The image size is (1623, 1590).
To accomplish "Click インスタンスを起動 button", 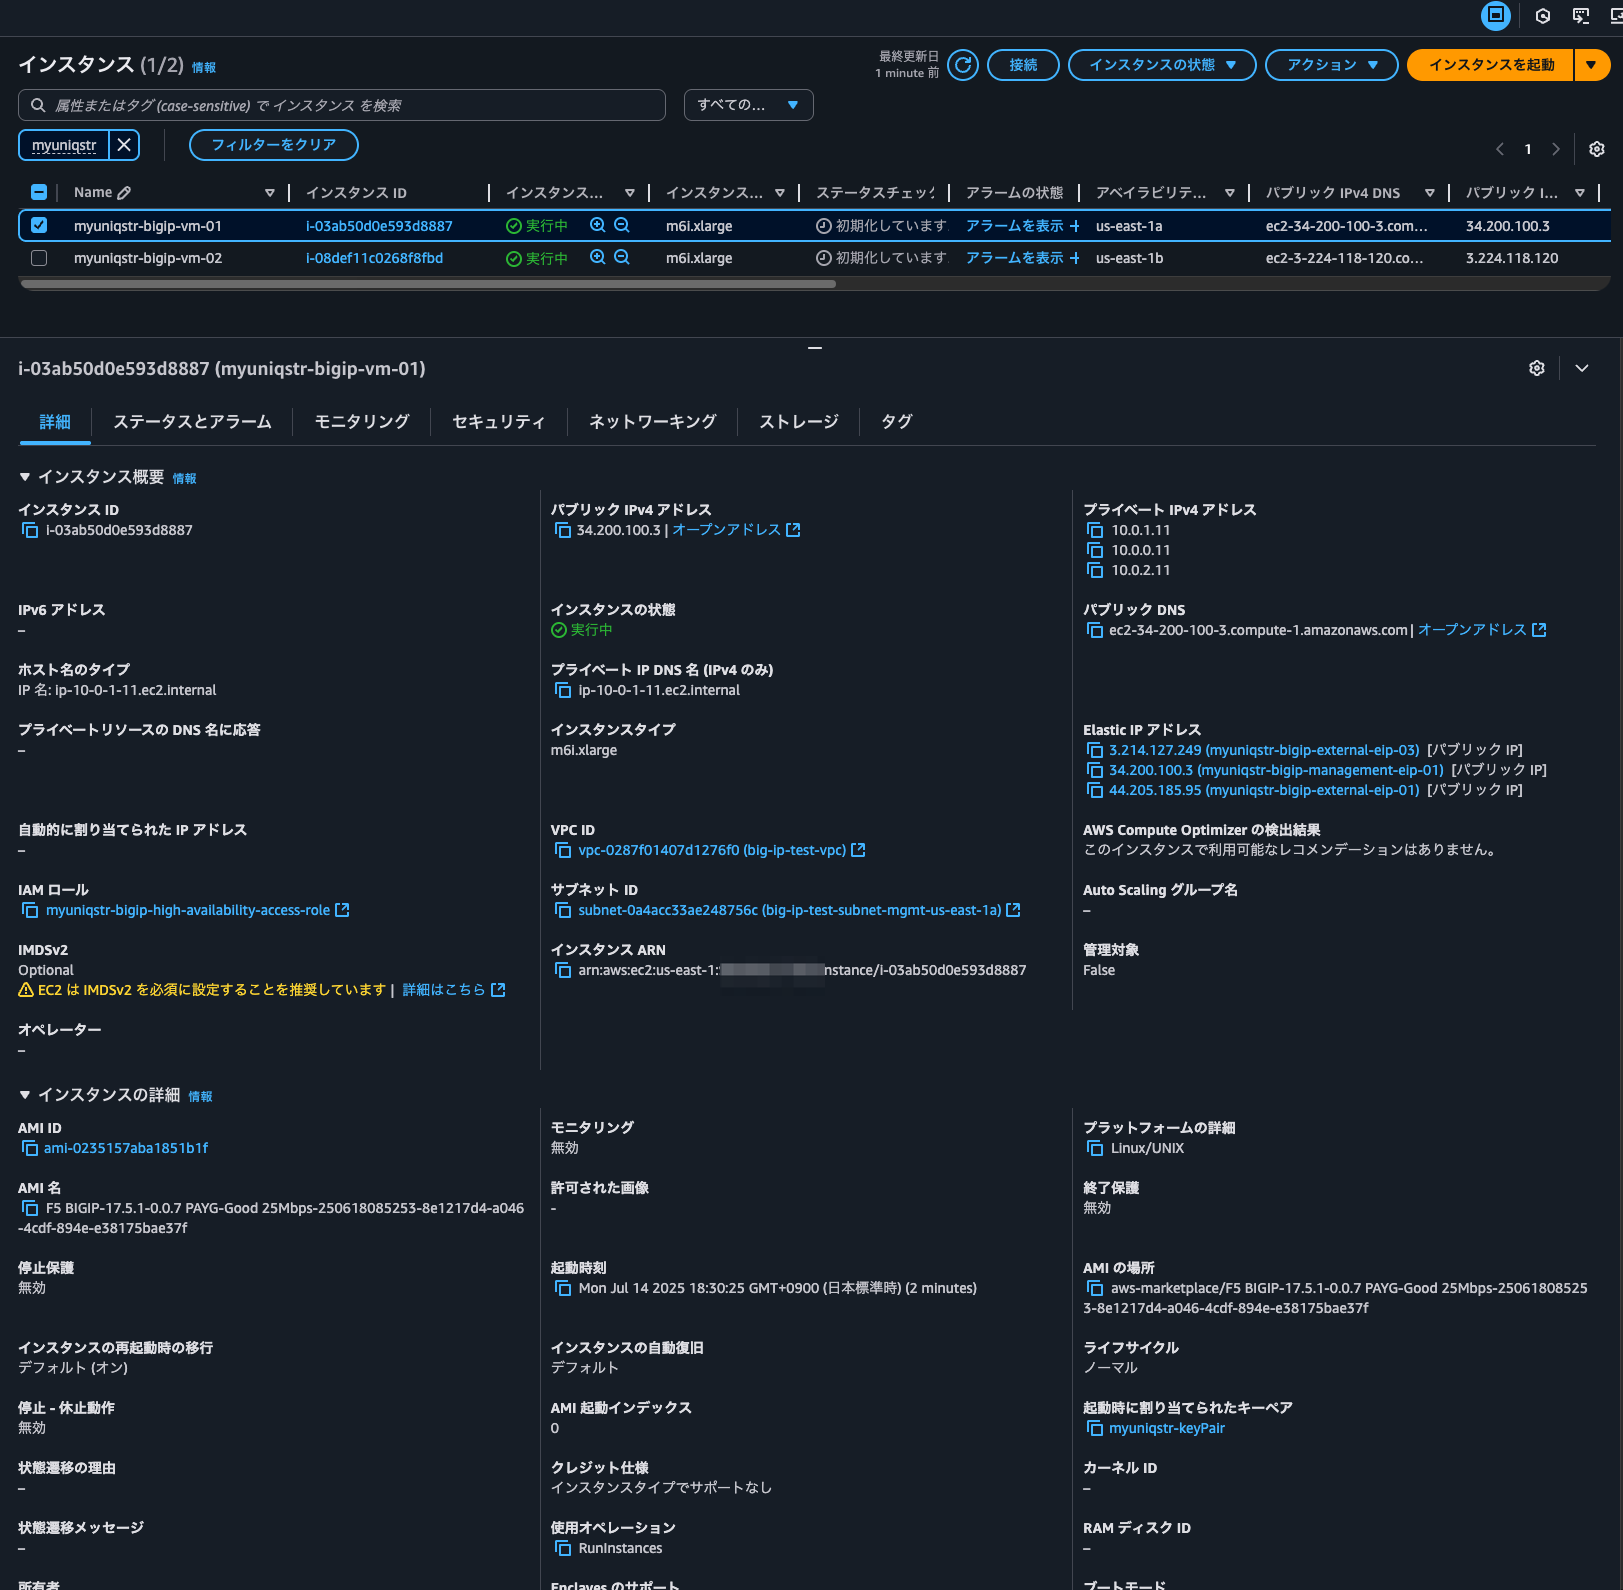I will click(x=1491, y=65).
